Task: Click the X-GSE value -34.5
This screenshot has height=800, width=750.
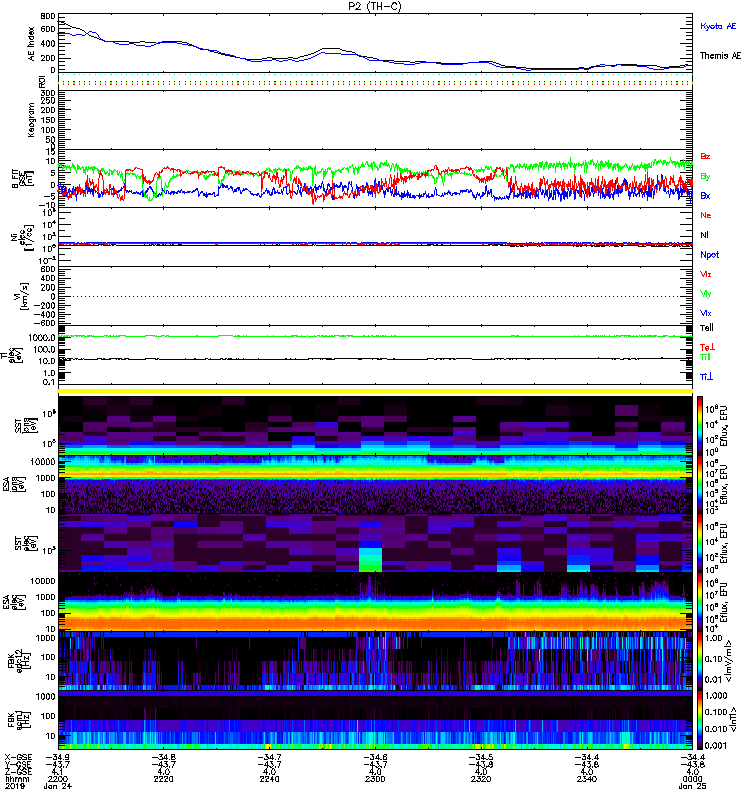Action: tap(481, 757)
